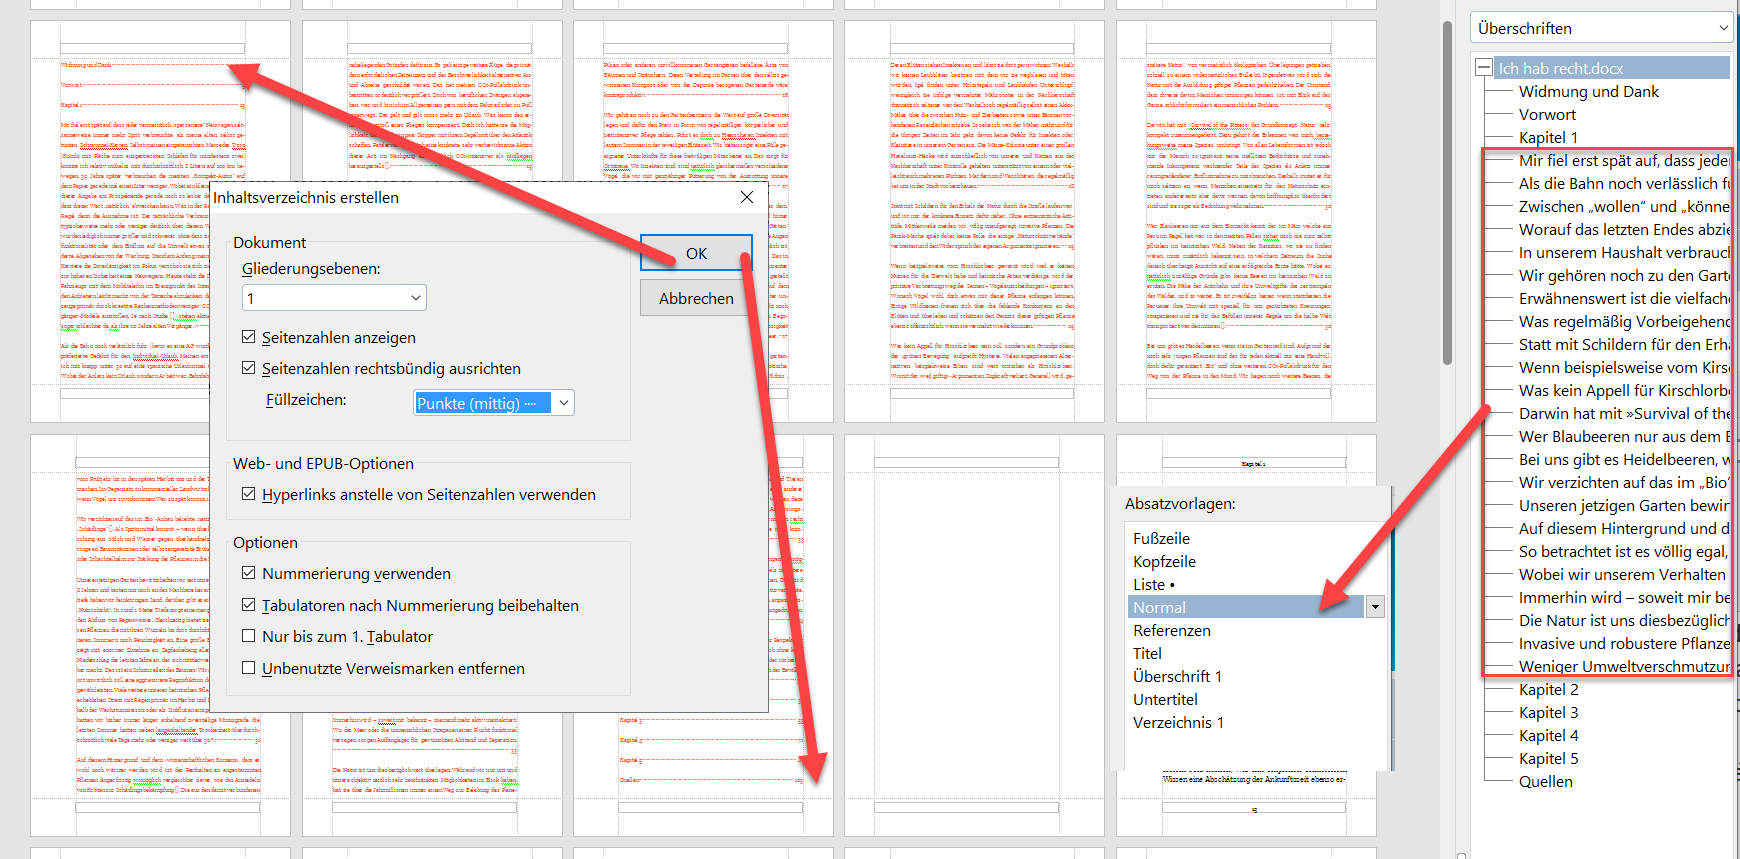
Task: Toggle Seitenzahlen rechtsbündig ausrichten checkbox
Action: [249, 368]
